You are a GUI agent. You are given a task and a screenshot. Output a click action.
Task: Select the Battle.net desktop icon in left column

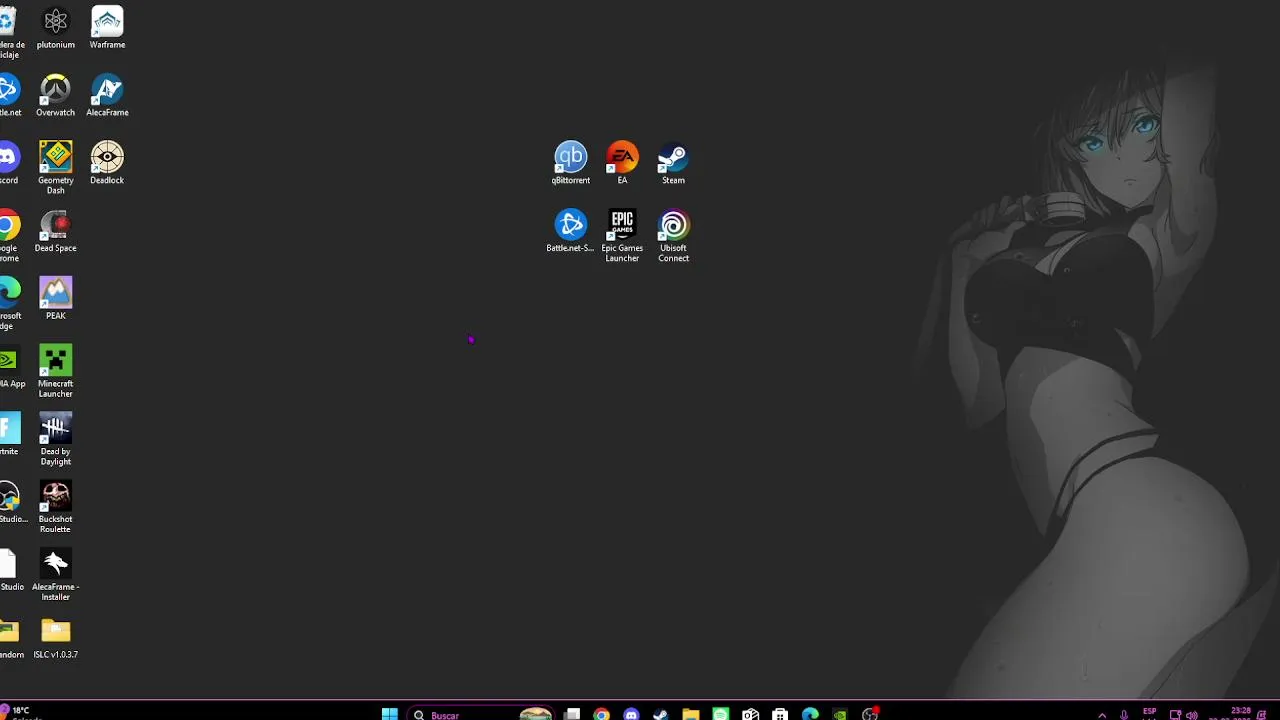coord(8,95)
